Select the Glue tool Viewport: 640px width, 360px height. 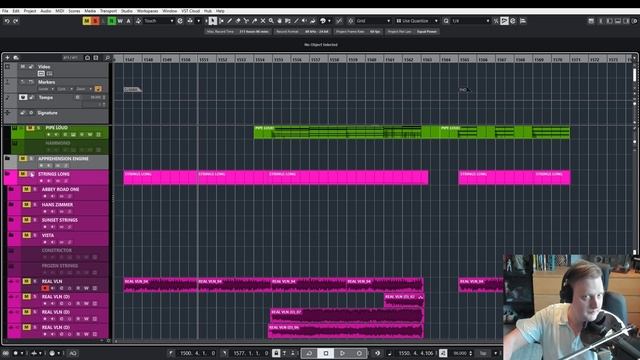[255, 21]
